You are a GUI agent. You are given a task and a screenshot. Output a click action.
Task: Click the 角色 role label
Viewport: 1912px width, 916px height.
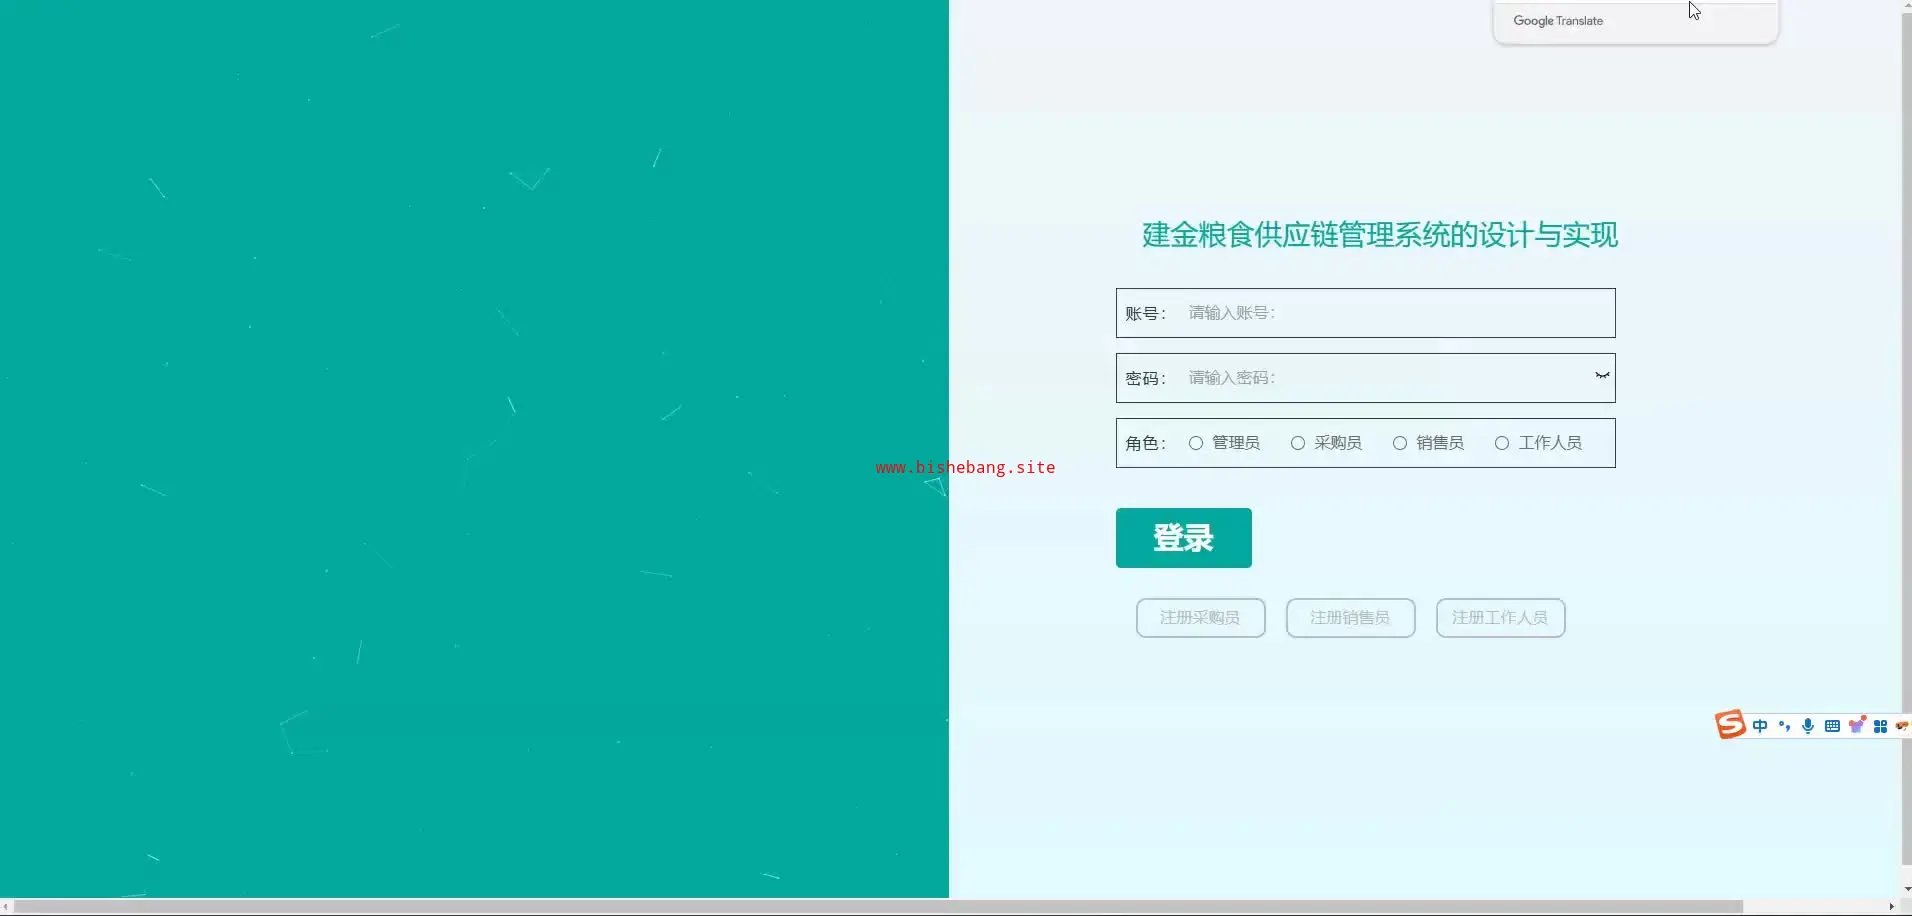click(x=1145, y=443)
